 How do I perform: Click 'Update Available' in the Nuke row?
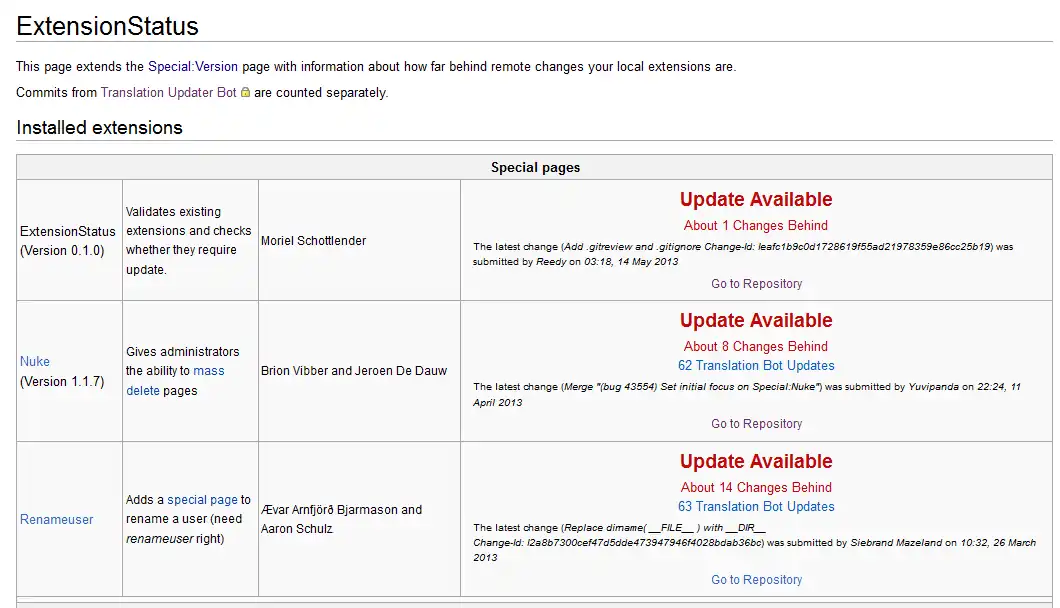[756, 321]
